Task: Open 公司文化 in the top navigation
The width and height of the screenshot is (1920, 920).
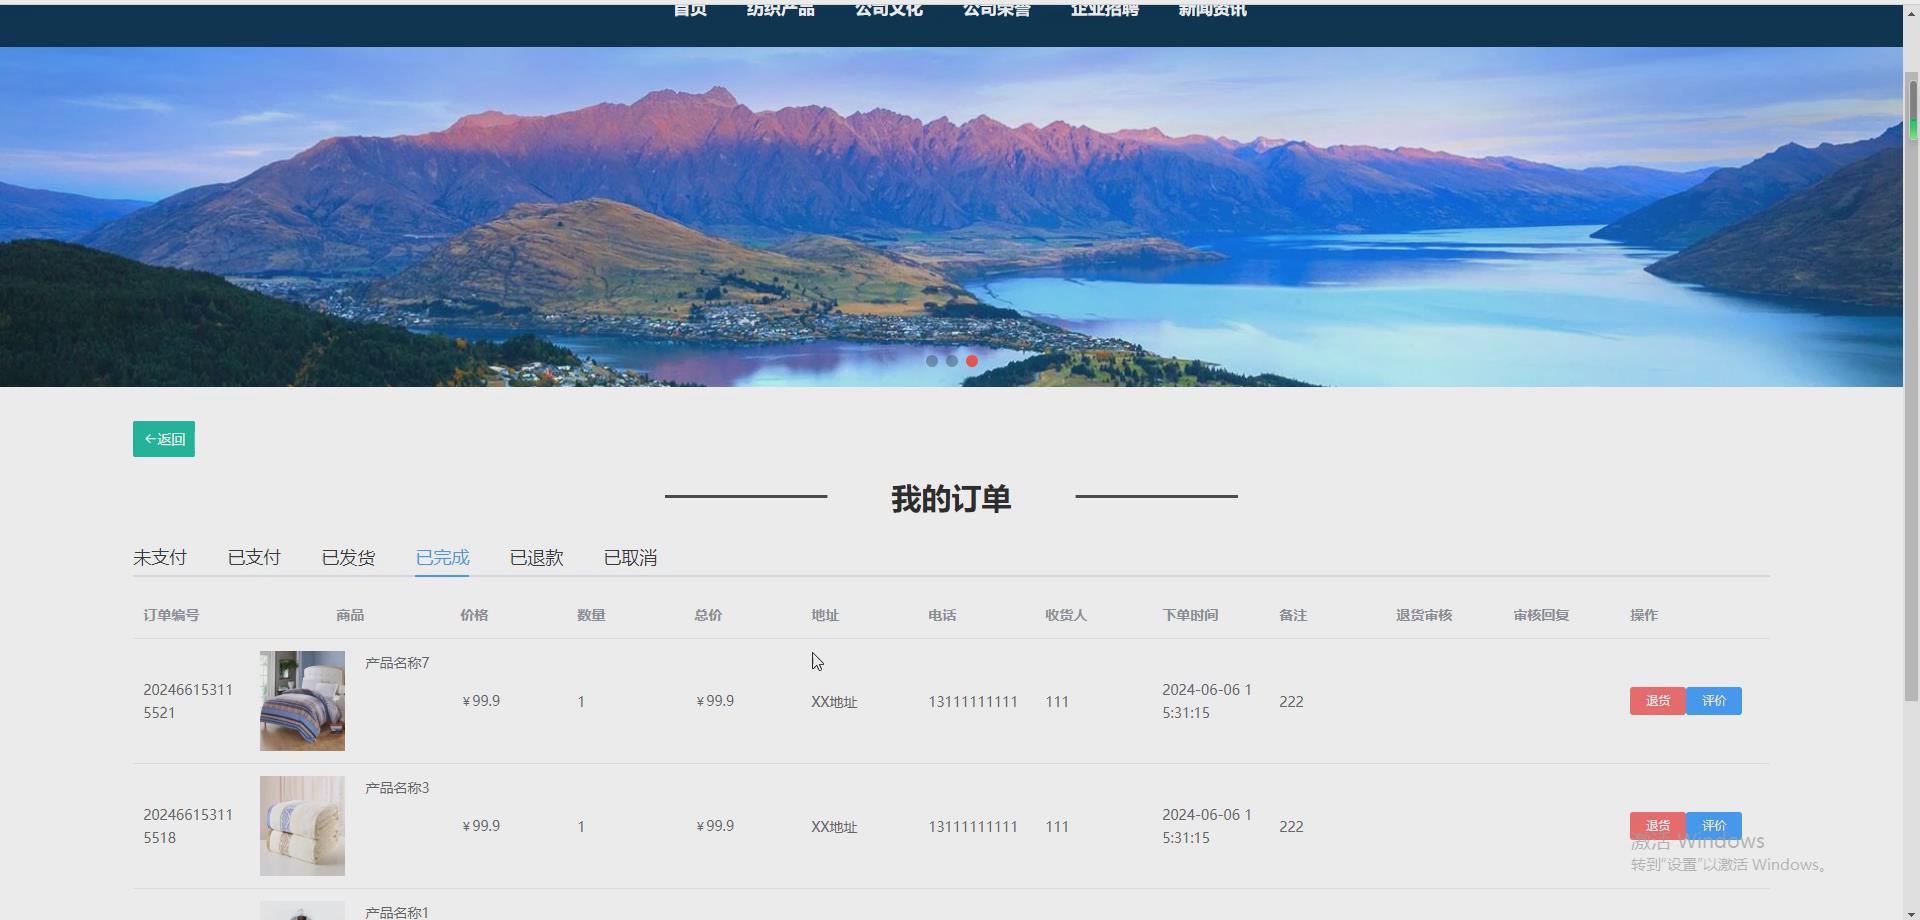Action: pyautogui.click(x=888, y=11)
